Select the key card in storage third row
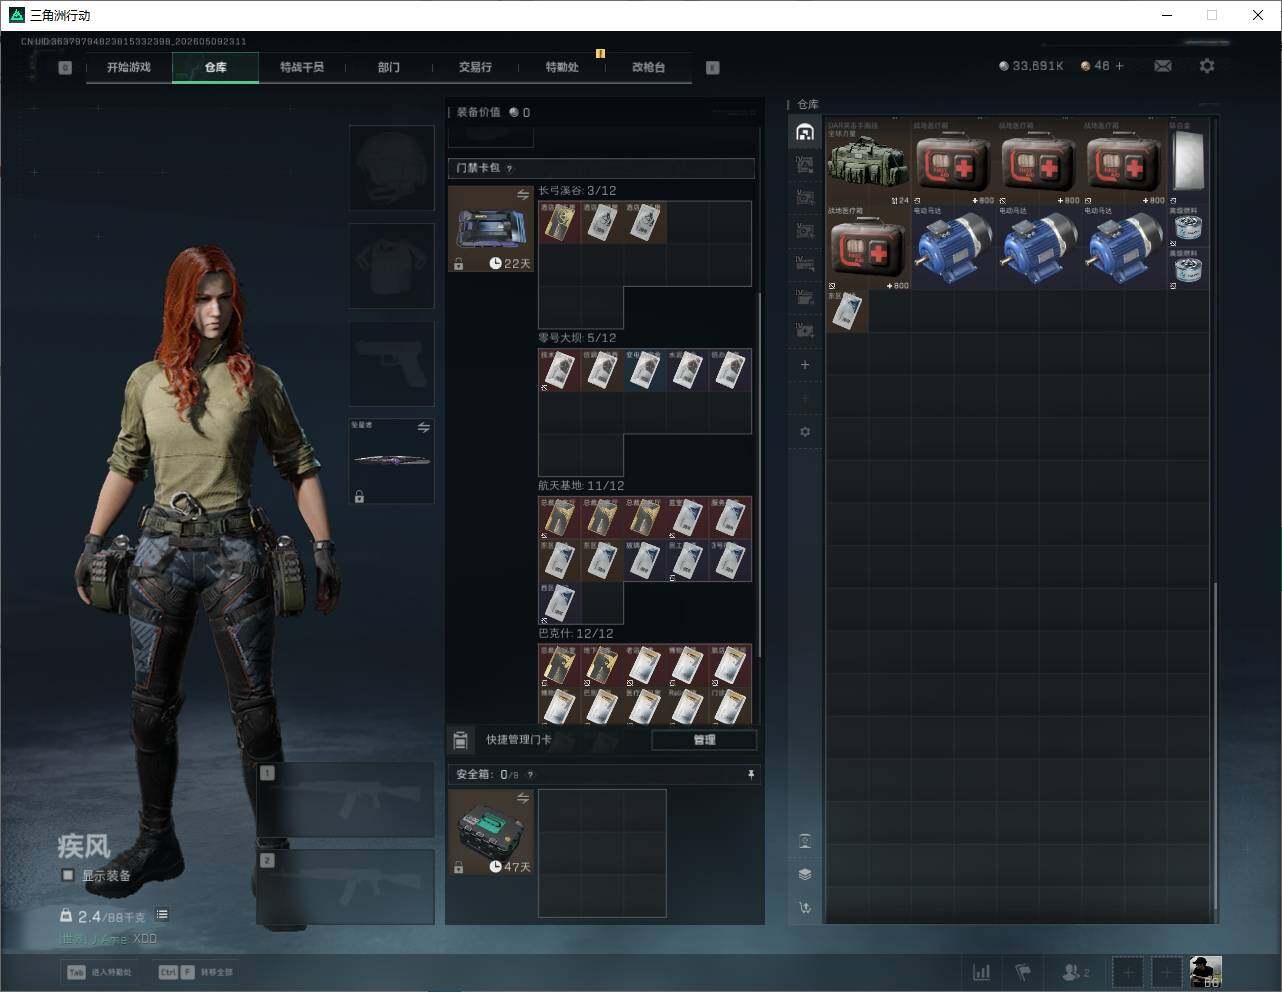This screenshot has width=1282, height=992. [847, 311]
